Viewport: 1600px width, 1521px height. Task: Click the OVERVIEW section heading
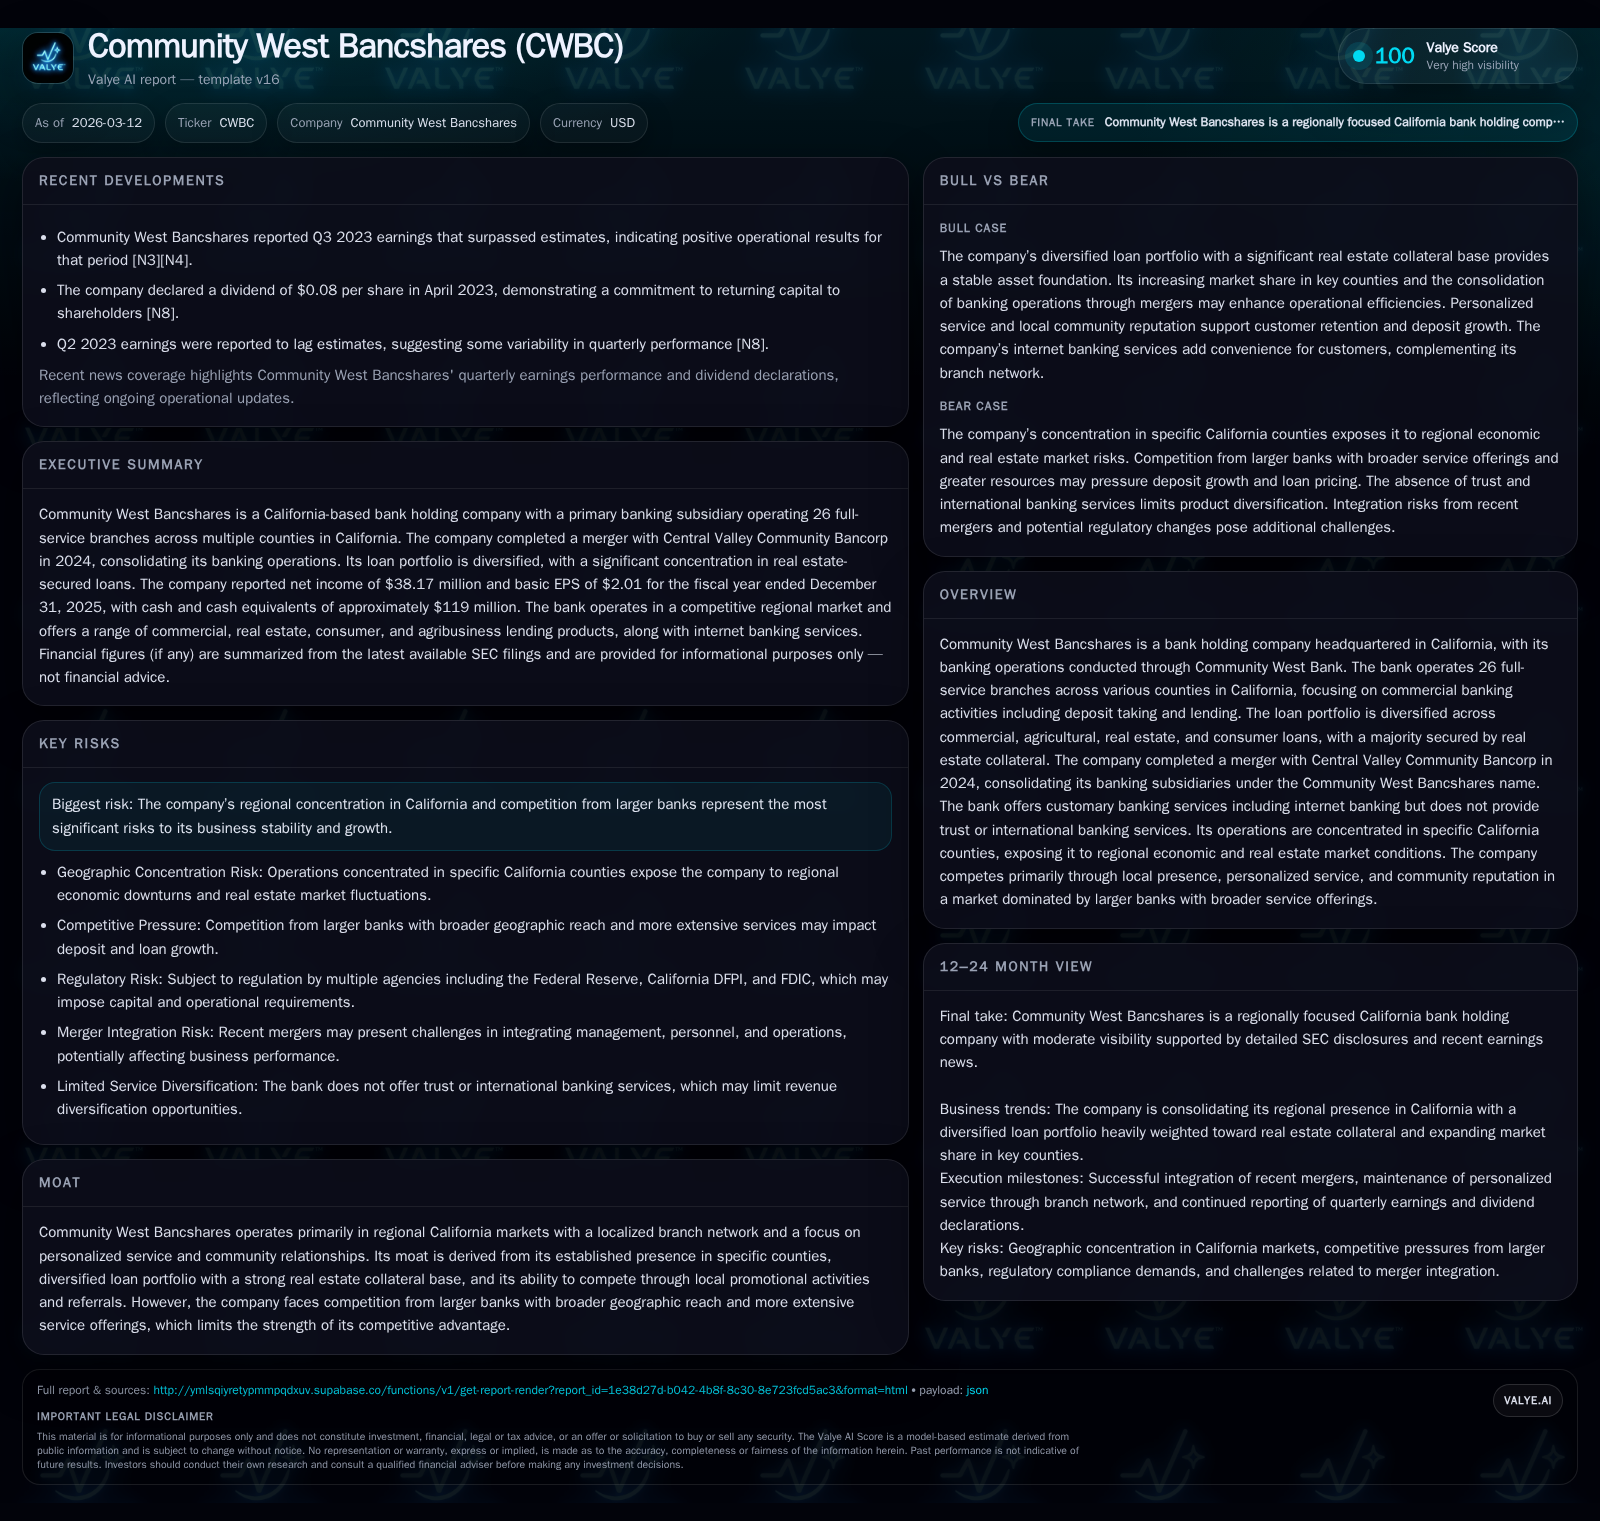(x=978, y=595)
